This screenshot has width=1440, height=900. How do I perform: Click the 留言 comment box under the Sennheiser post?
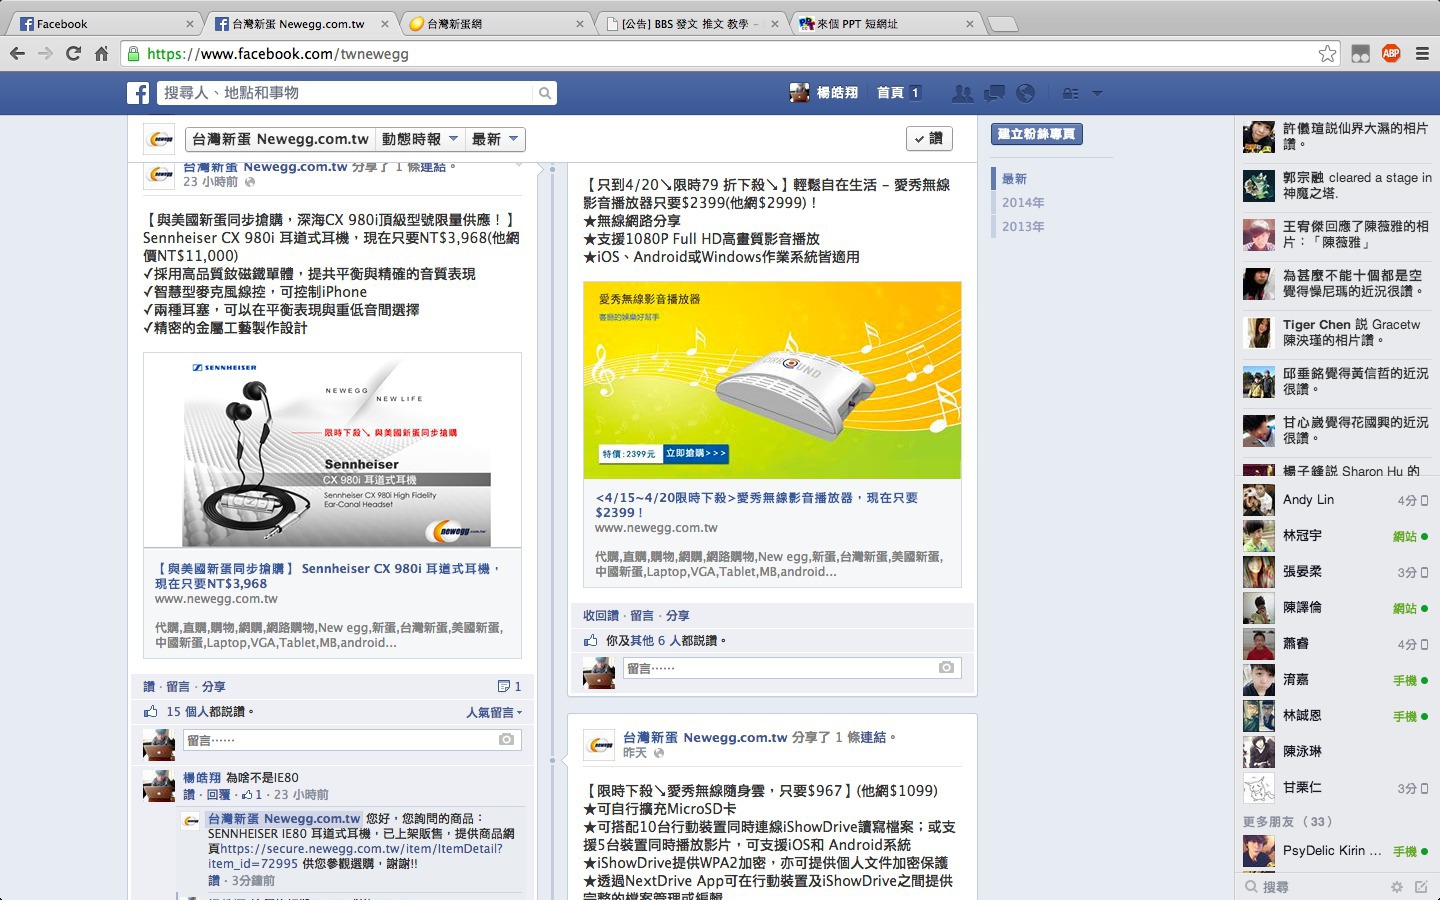[x=352, y=740]
